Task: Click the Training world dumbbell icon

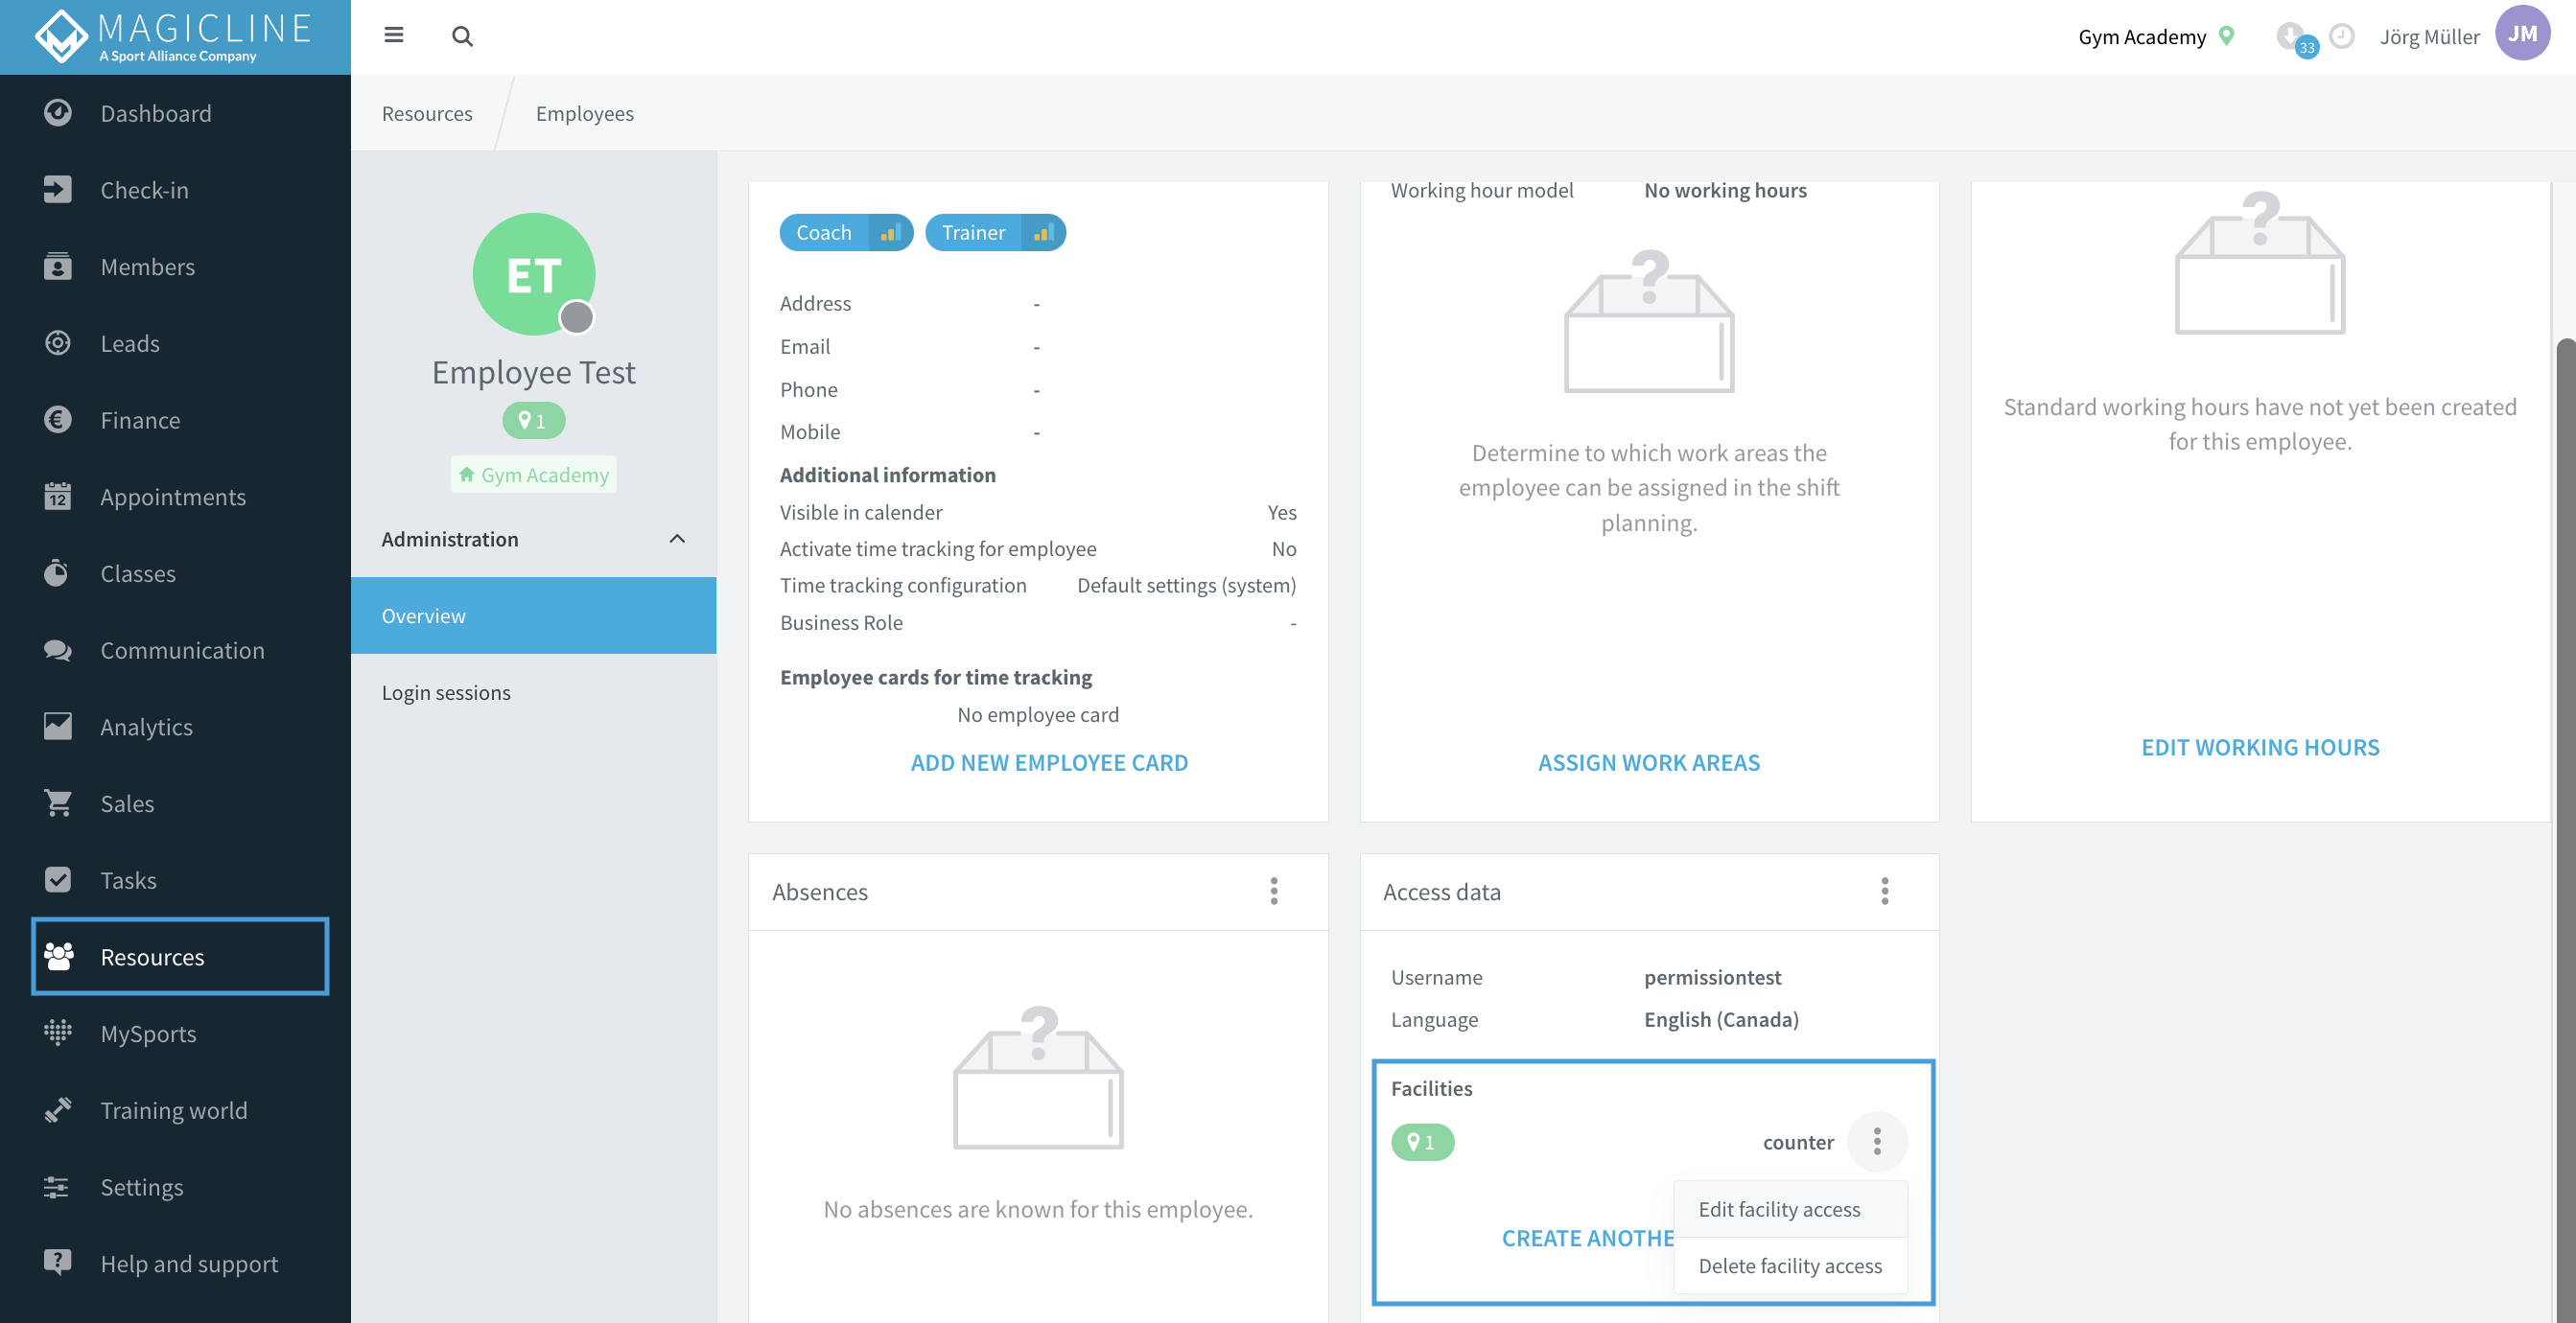Action: pyautogui.click(x=57, y=1110)
